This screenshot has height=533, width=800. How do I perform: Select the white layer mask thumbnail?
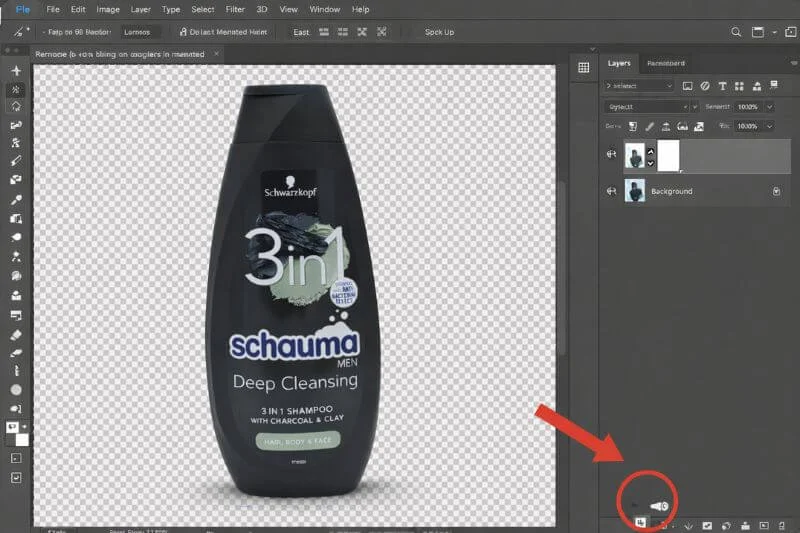coord(668,156)
